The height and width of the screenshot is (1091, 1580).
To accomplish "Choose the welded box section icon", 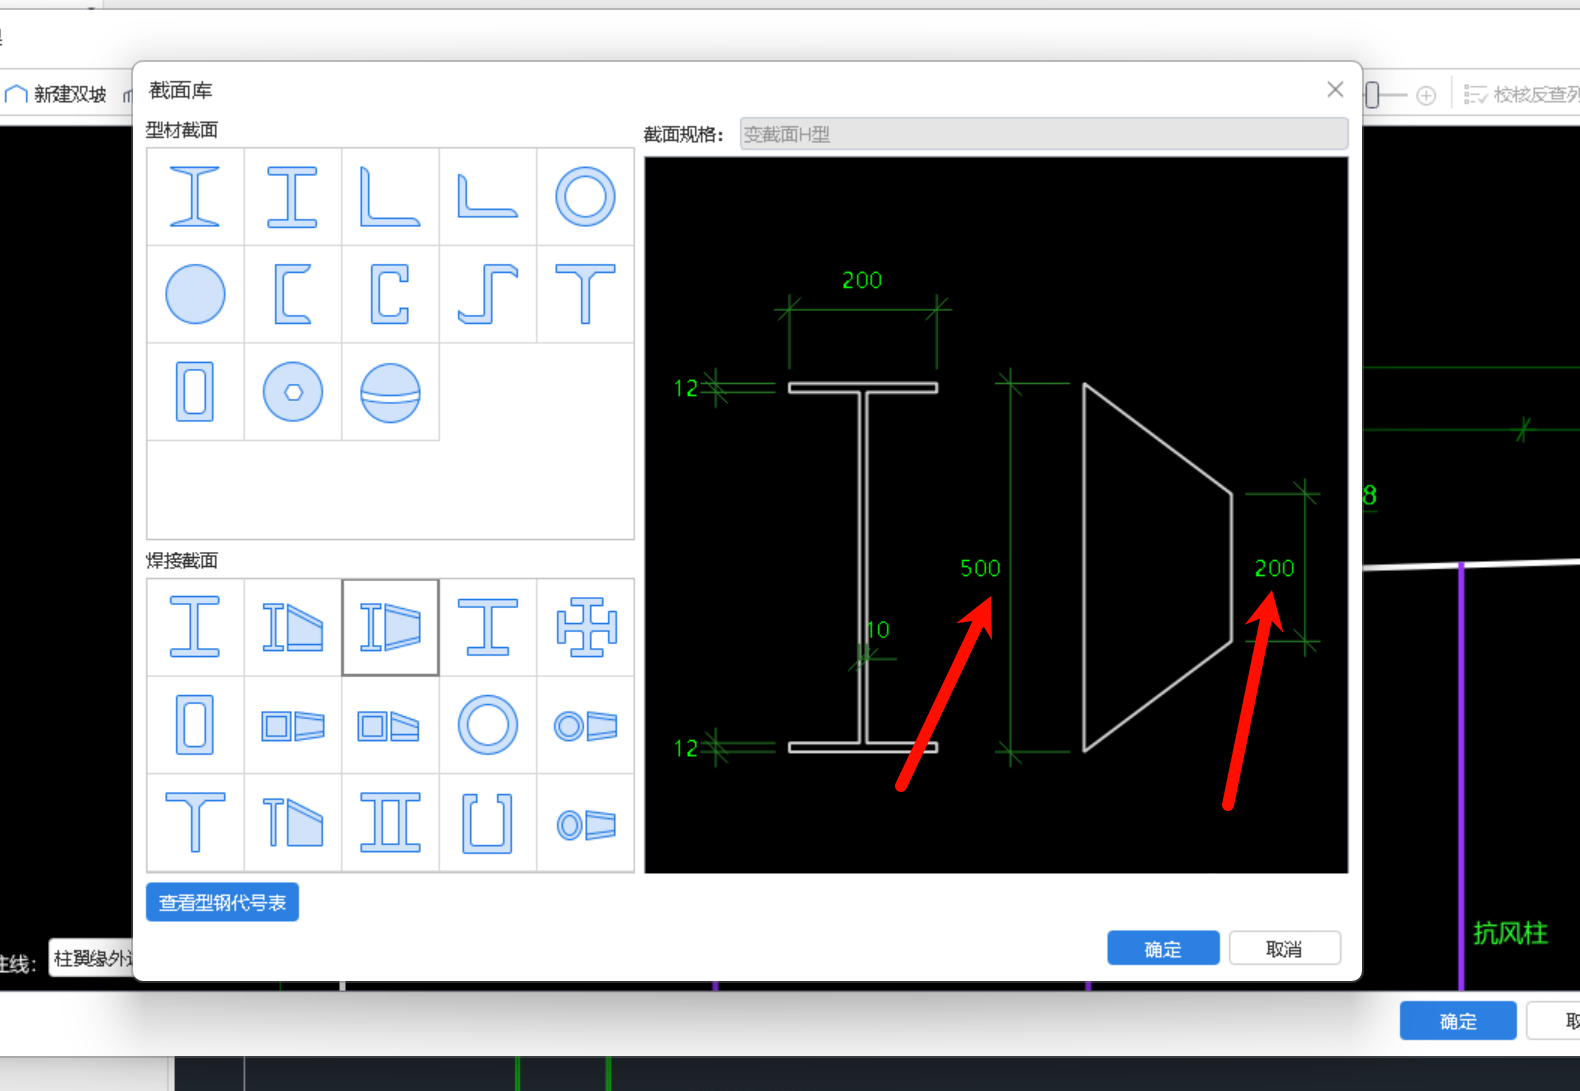I will click(195, 725).
